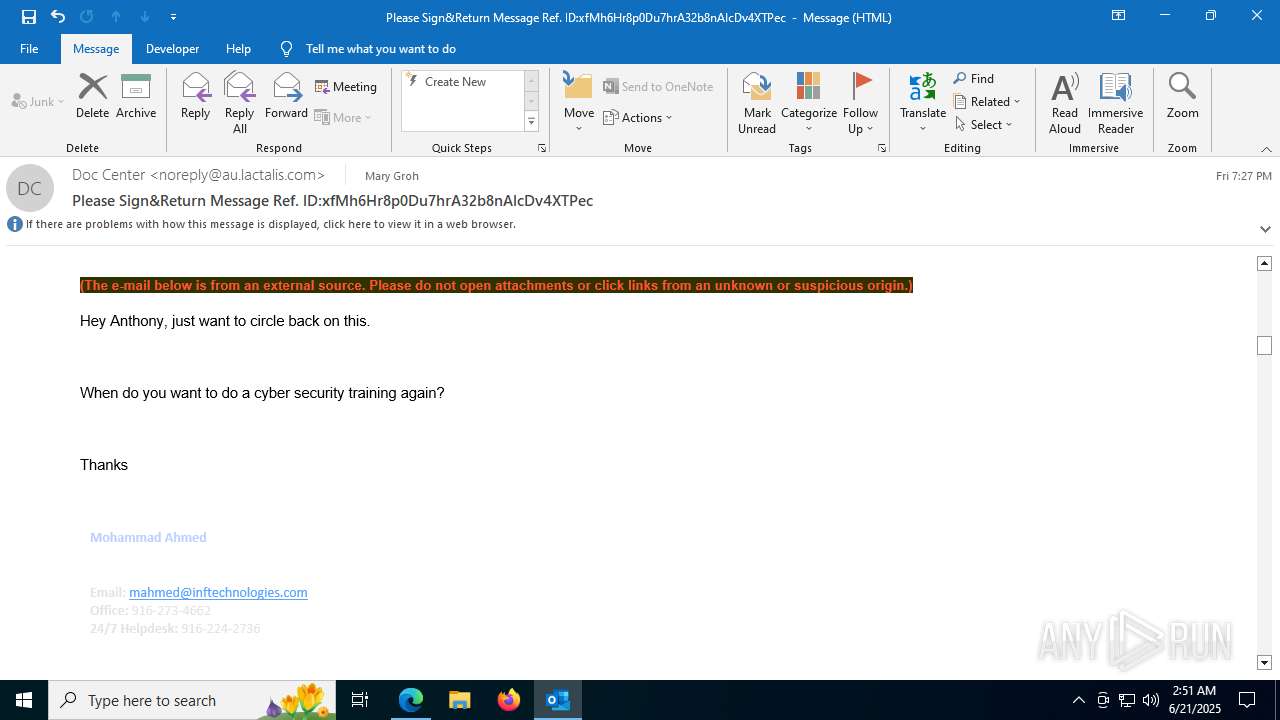1280x720 pixels.
Task: Mark the message as Unread
Action: click(757, 103)
